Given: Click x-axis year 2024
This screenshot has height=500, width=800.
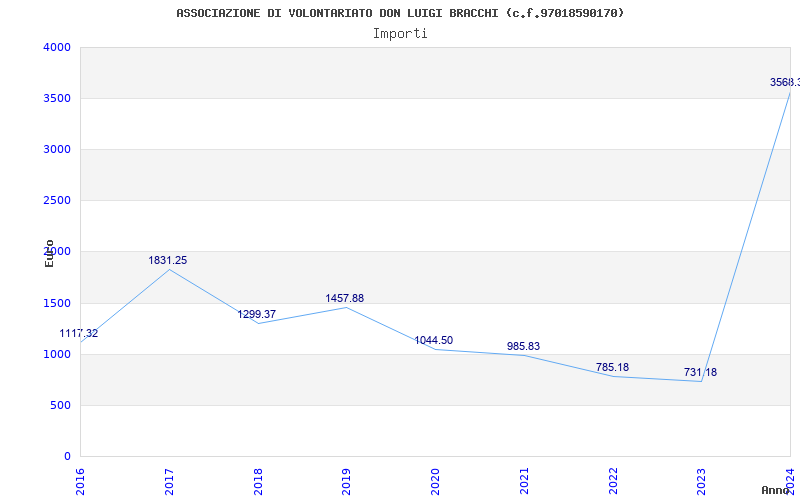Looking at the screenshot, I should [790, 481].
